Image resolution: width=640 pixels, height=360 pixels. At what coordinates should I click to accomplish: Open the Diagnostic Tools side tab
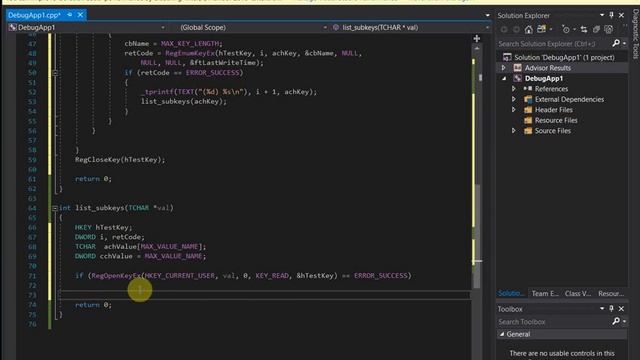pyautogui.click(x=635, y=34)
